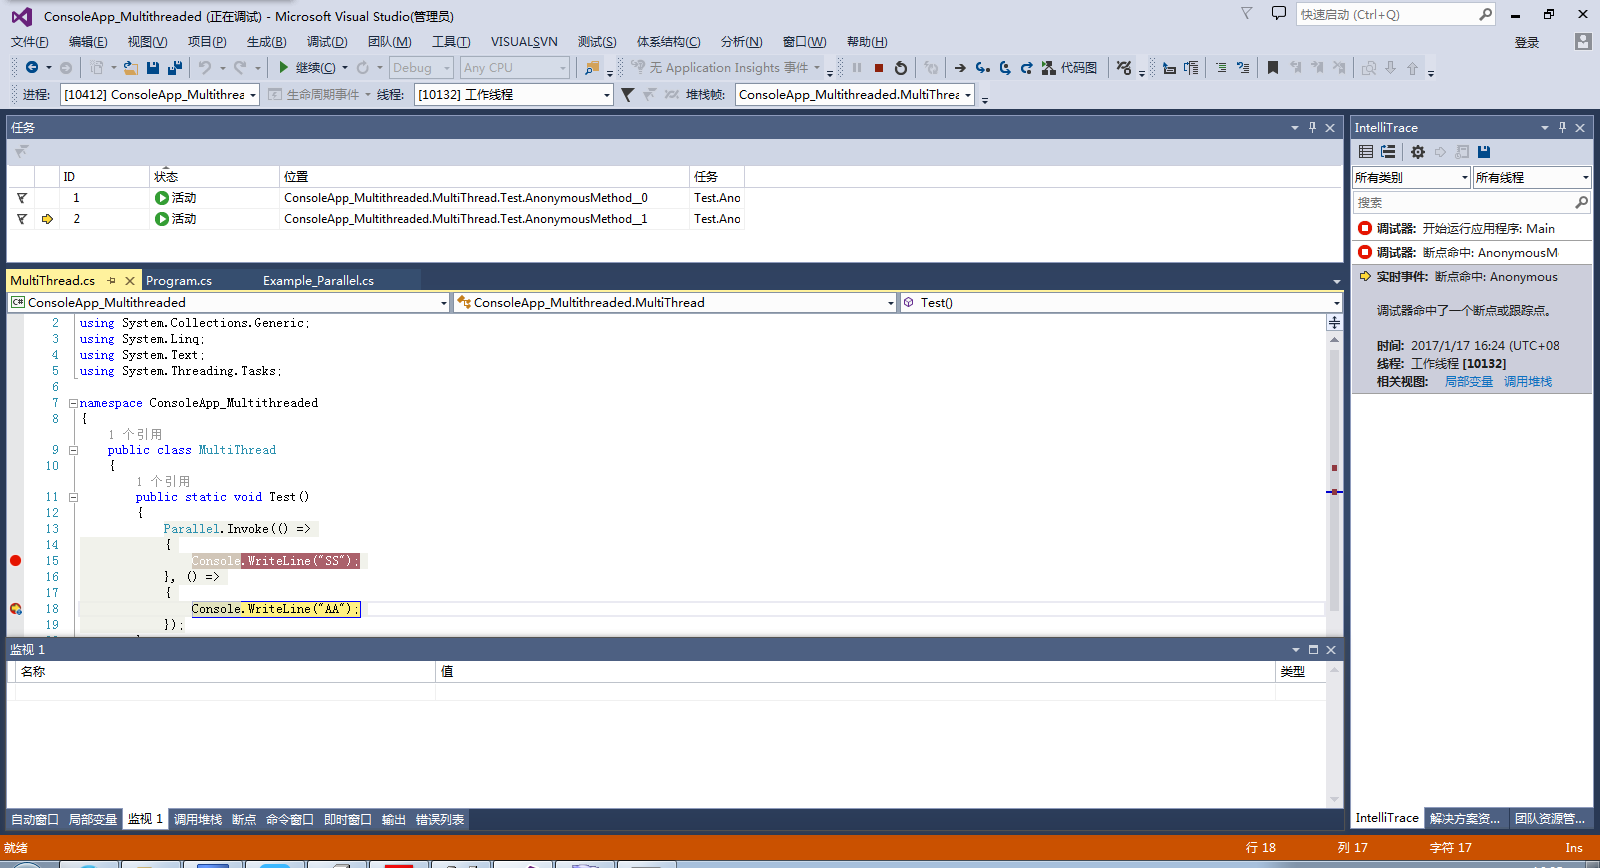This screenshot has width=1600, height=868.
Task: Switch to the 断点 bottom tab
Action: (244, 819)
